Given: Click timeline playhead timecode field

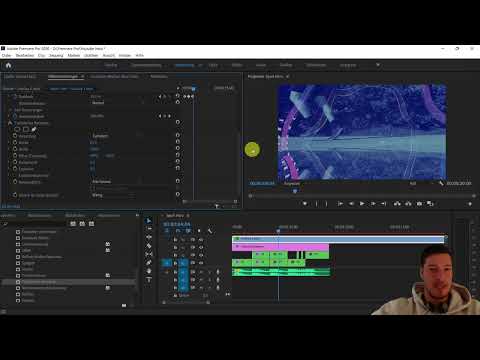Looking at the screenshot, I should [x=177, y=224].
